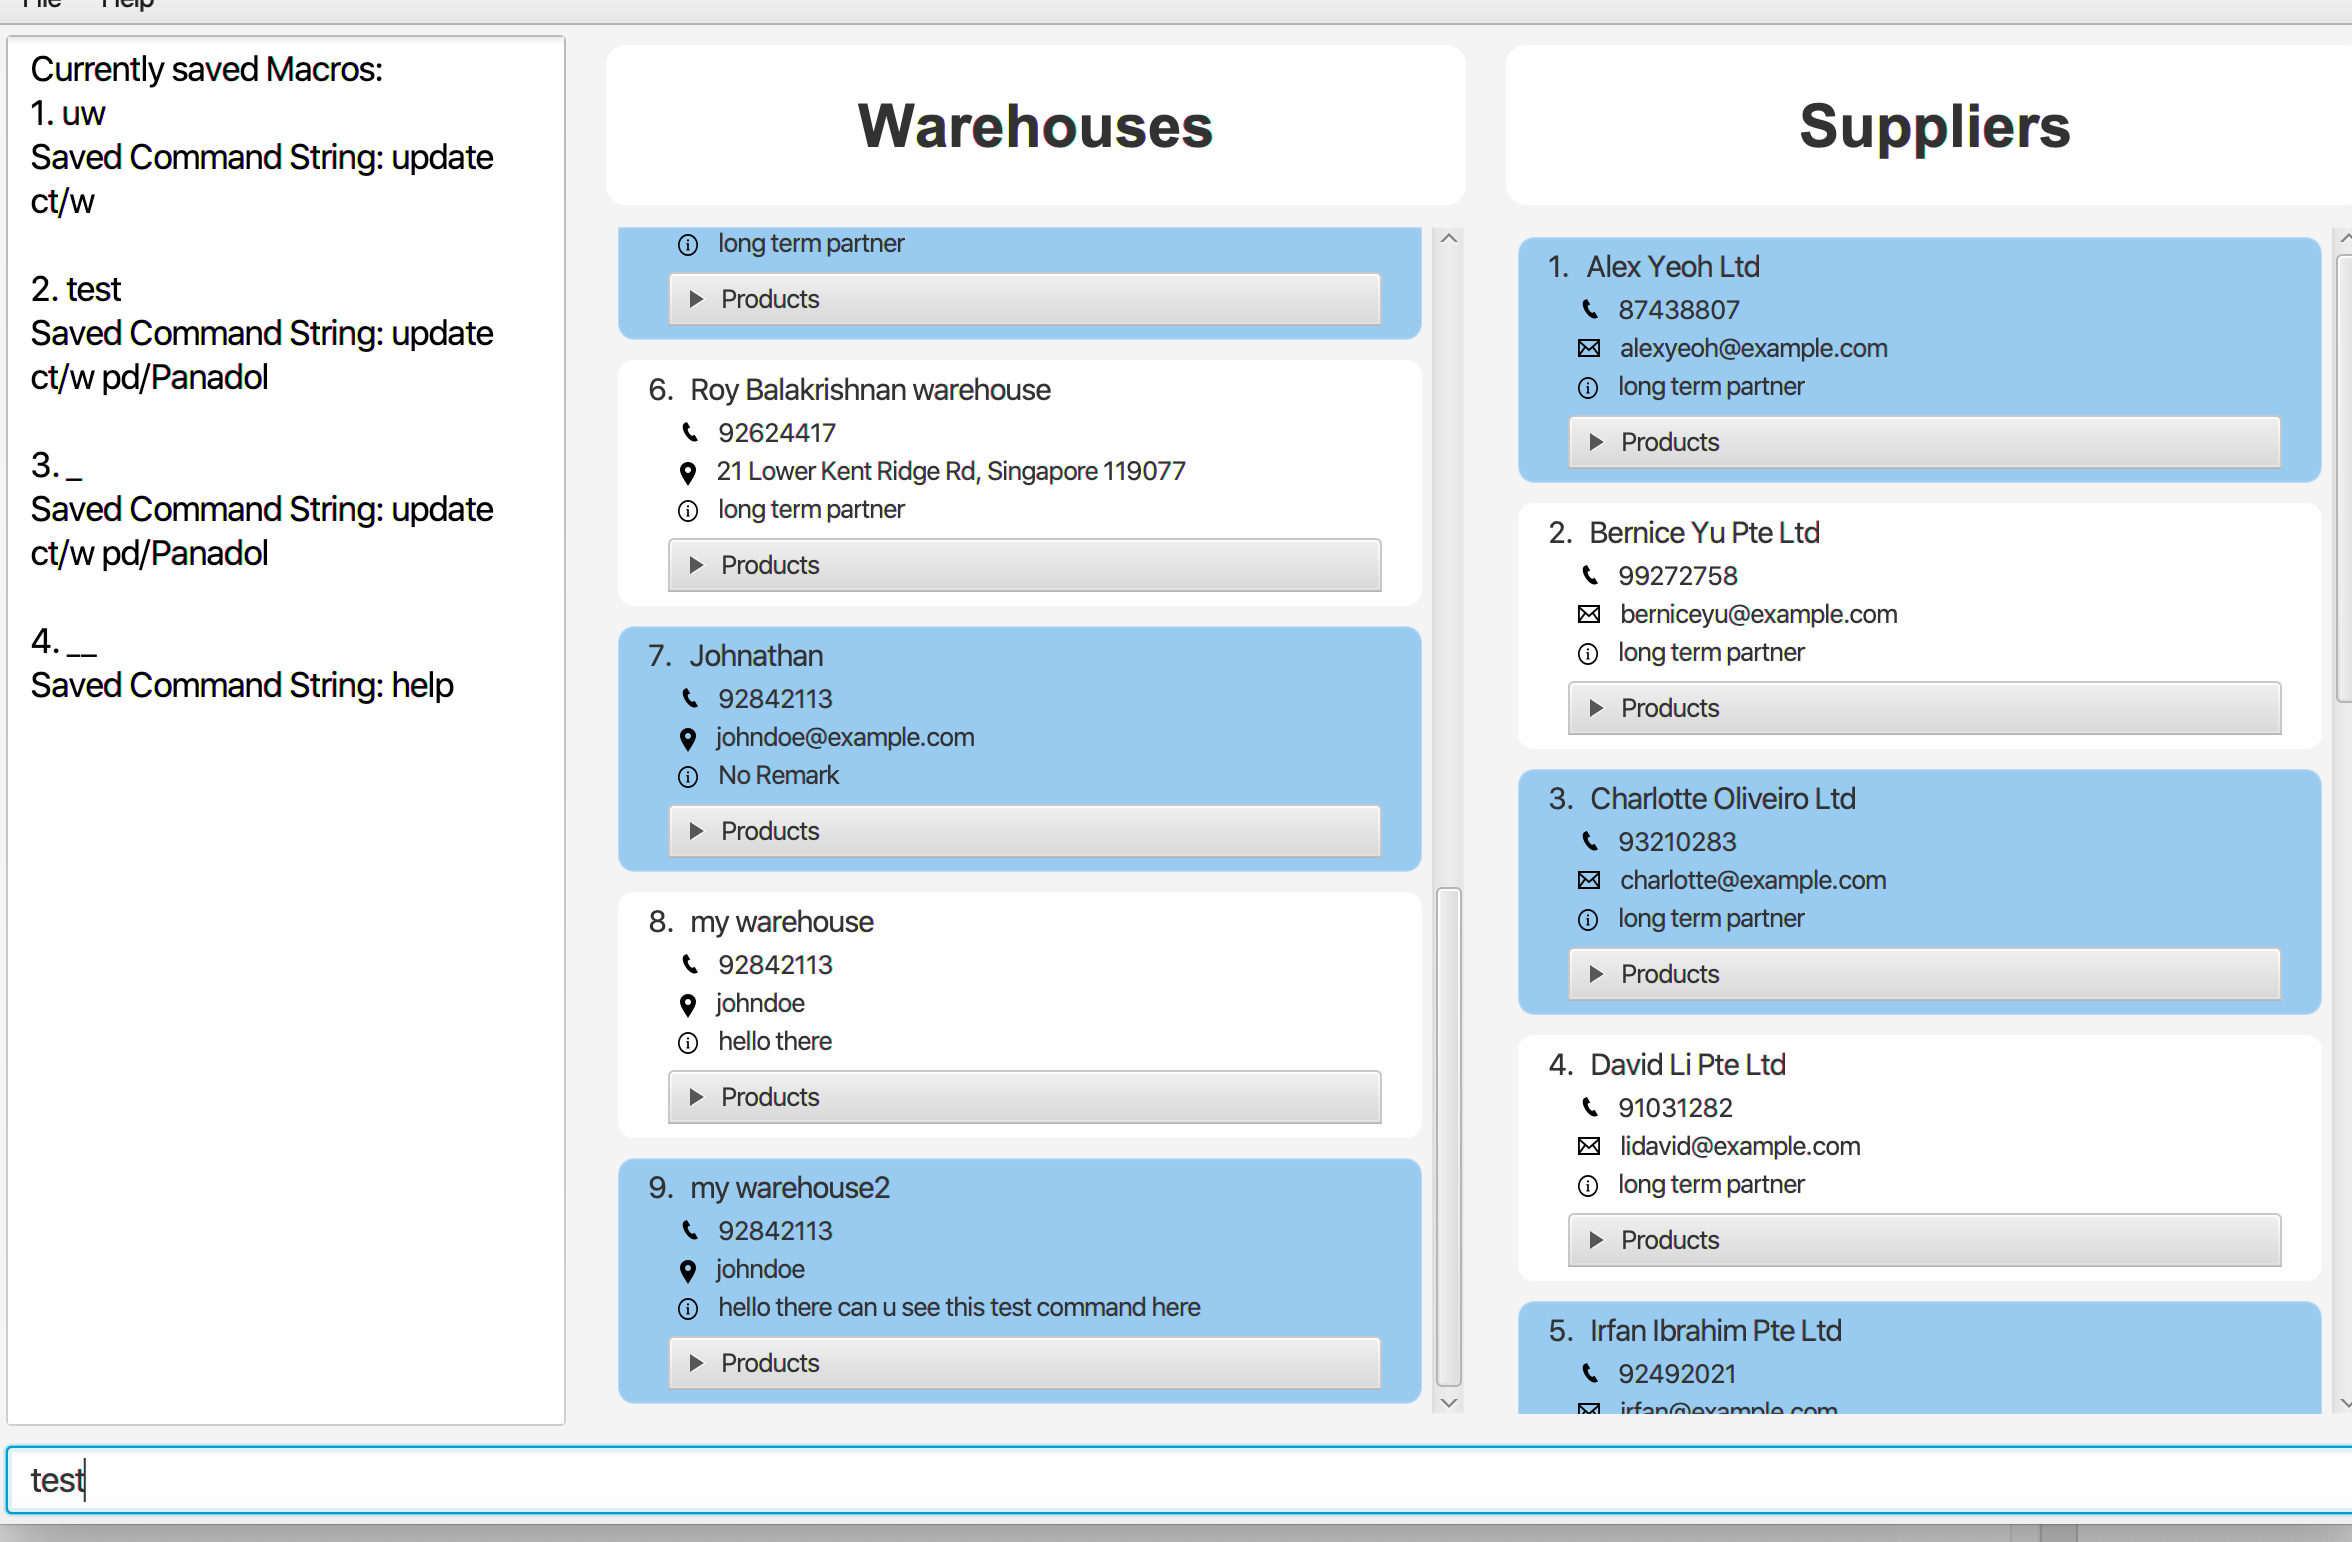
Task: Click phone icon beside 91031282
Action: 1589,1107
